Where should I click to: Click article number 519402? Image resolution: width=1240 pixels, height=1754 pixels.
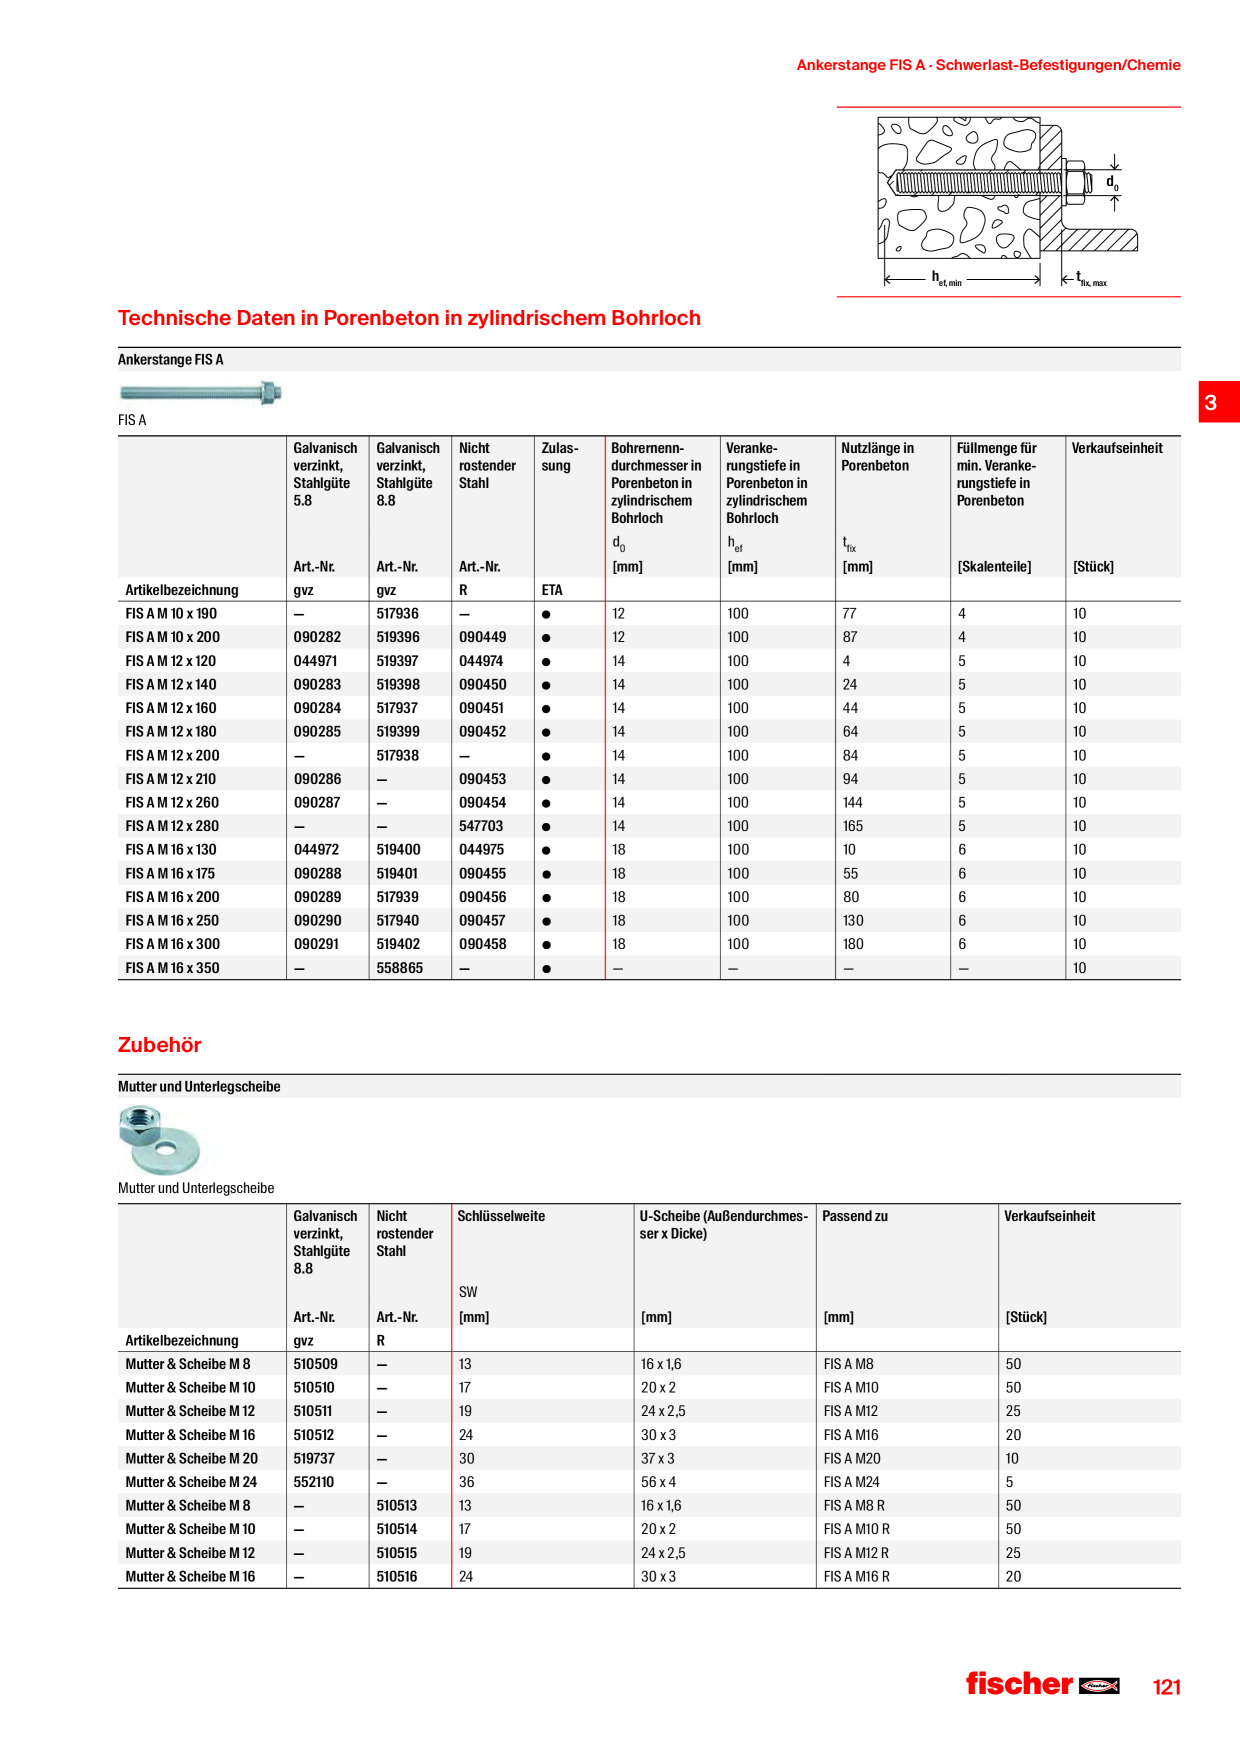(x=398, y=944)
